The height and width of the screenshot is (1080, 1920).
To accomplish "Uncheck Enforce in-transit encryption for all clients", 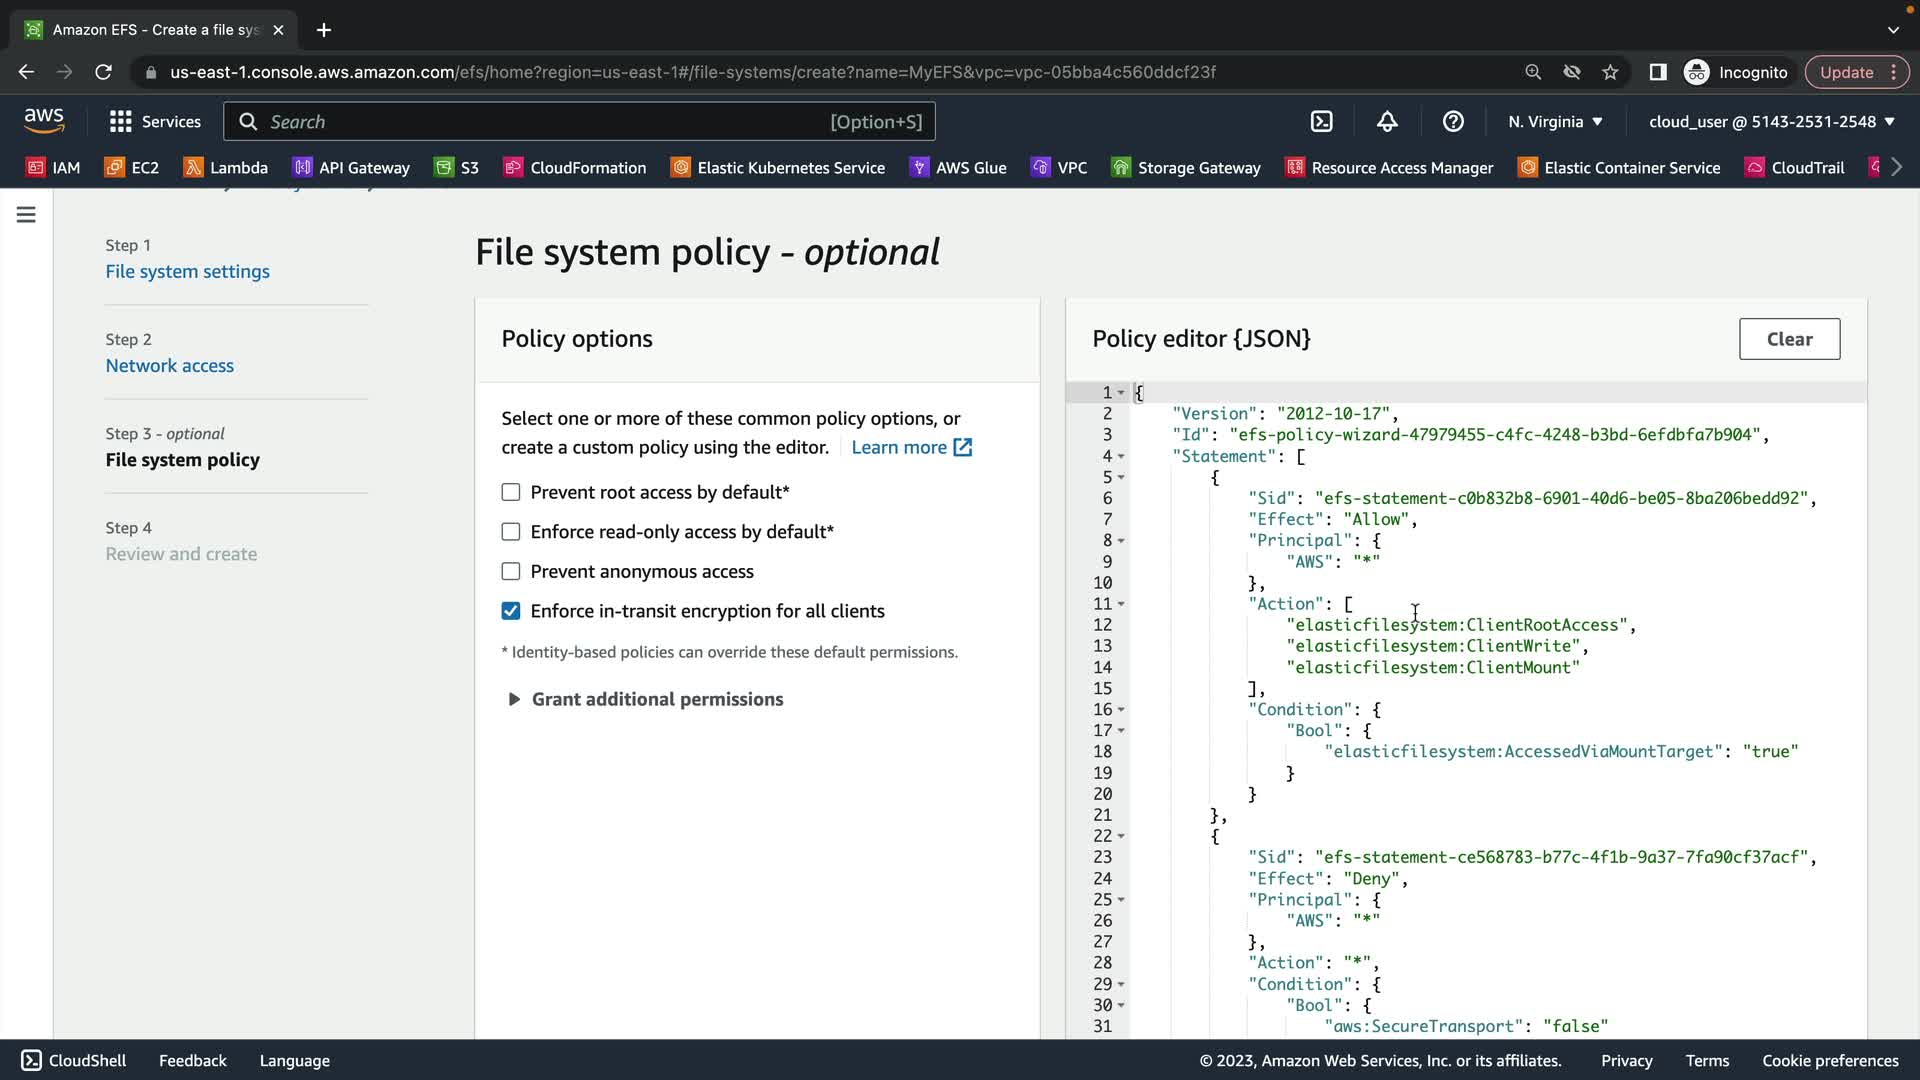I will coord(511,611).
